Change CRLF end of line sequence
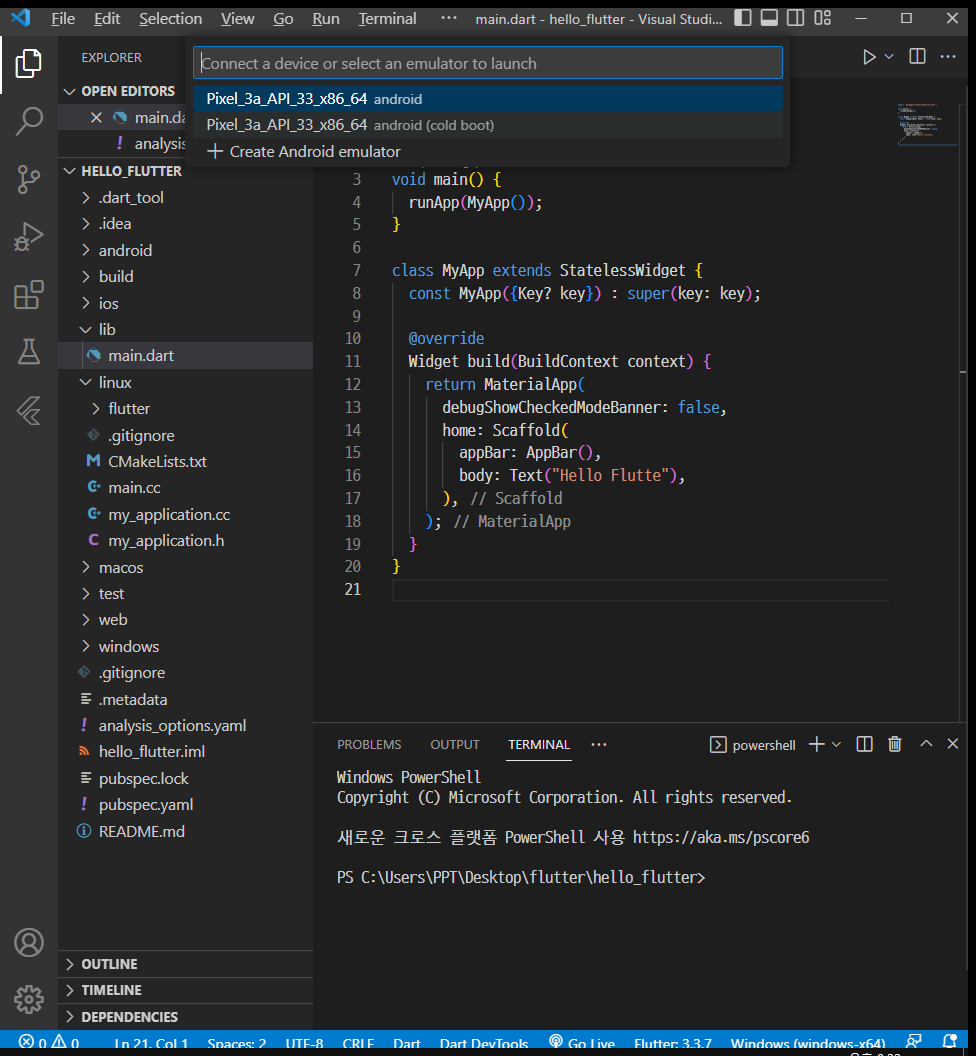This screenshot has height=1056, width=976. [x=358, y=1044]
